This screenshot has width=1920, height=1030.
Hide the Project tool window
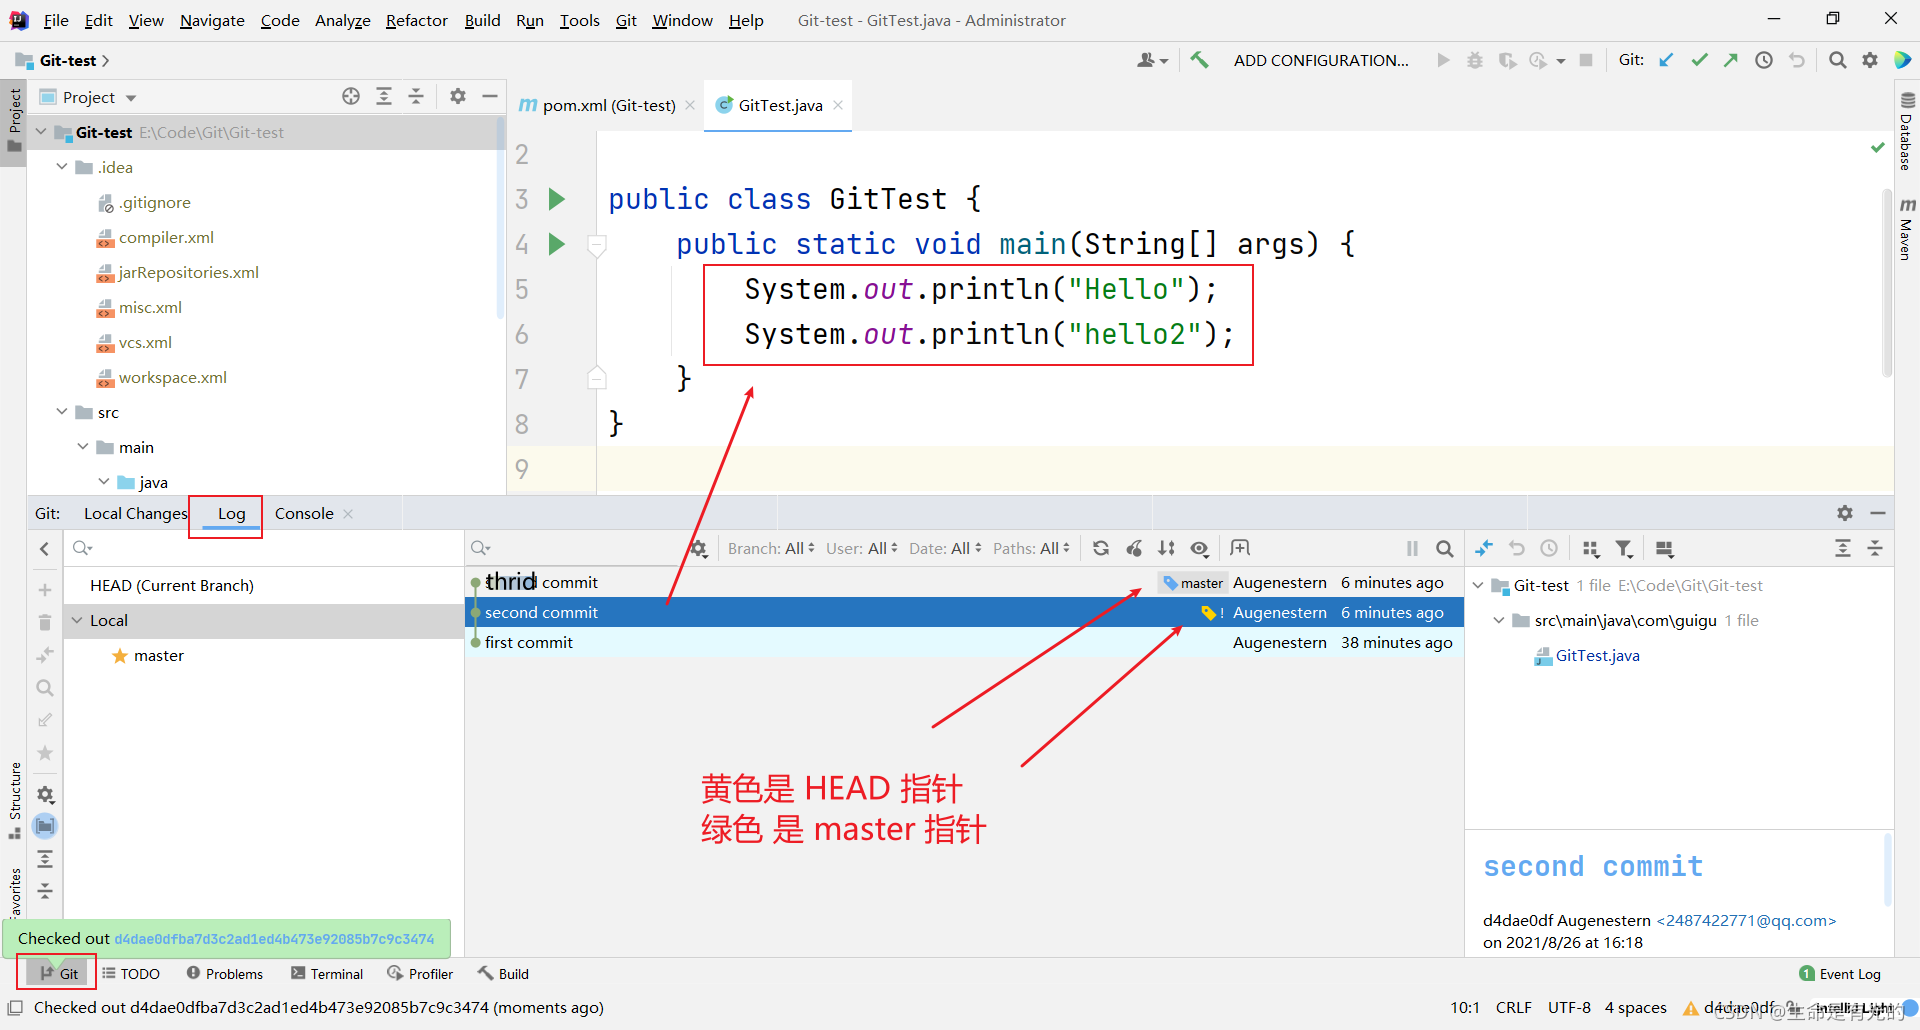490,96
